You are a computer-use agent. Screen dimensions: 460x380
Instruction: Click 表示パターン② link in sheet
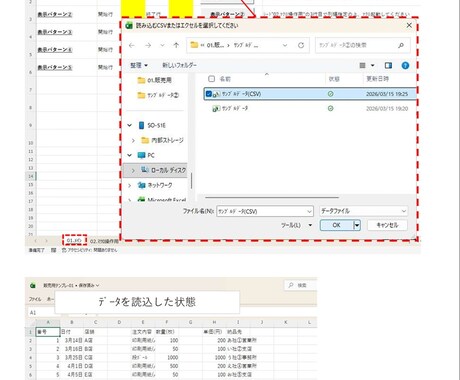[x=55, y=14]
